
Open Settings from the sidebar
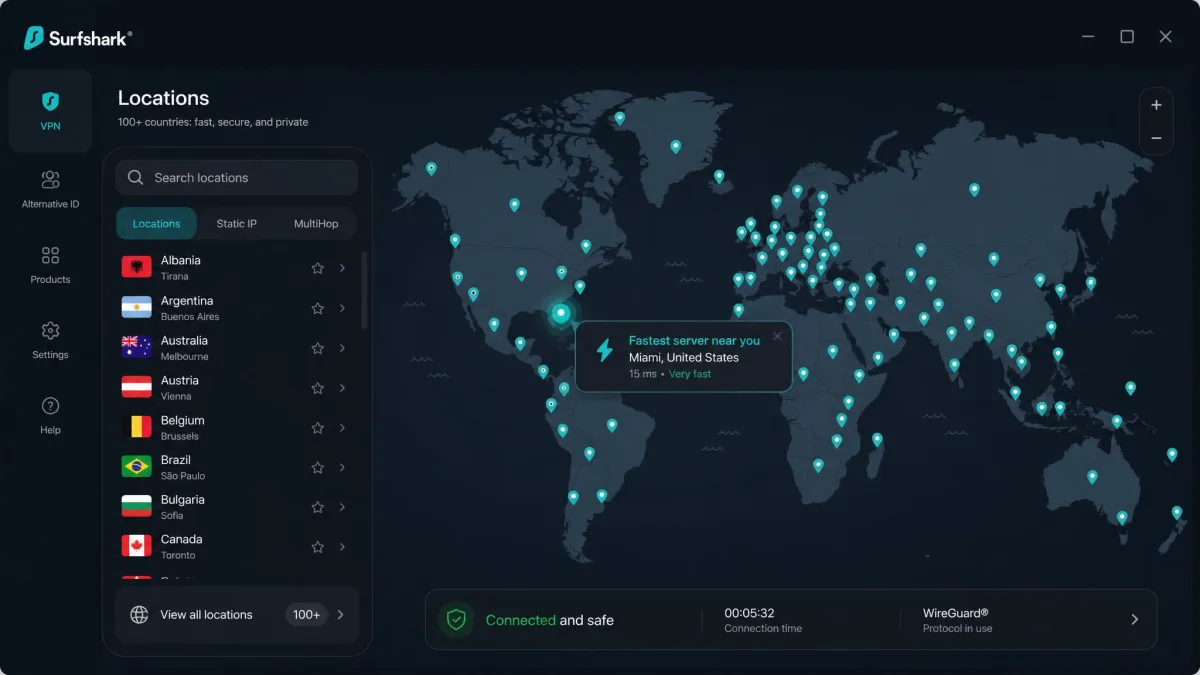point(50,340)
